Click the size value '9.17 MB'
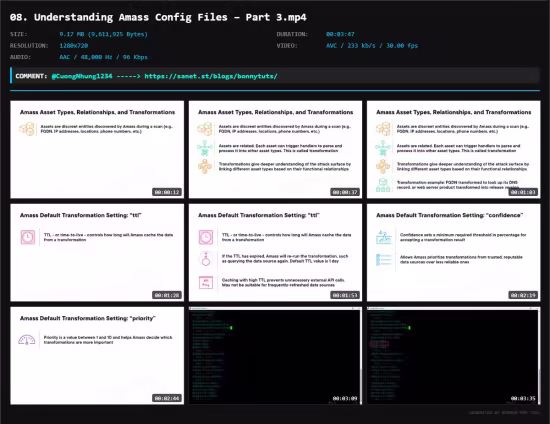The image size is (550, 424). (72, 34)
